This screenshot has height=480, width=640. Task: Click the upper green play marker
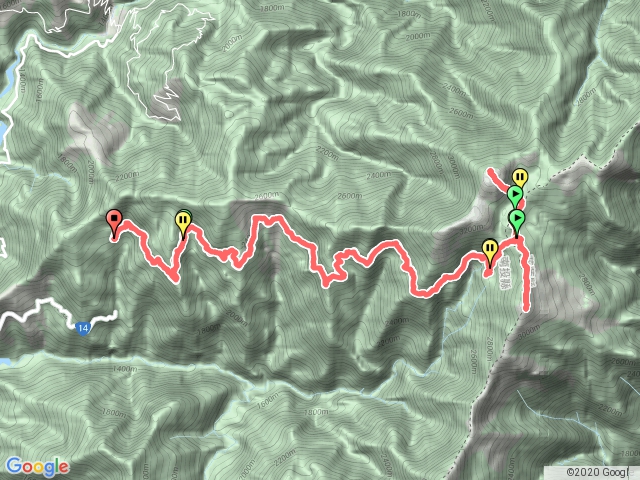tap(515, 196)
